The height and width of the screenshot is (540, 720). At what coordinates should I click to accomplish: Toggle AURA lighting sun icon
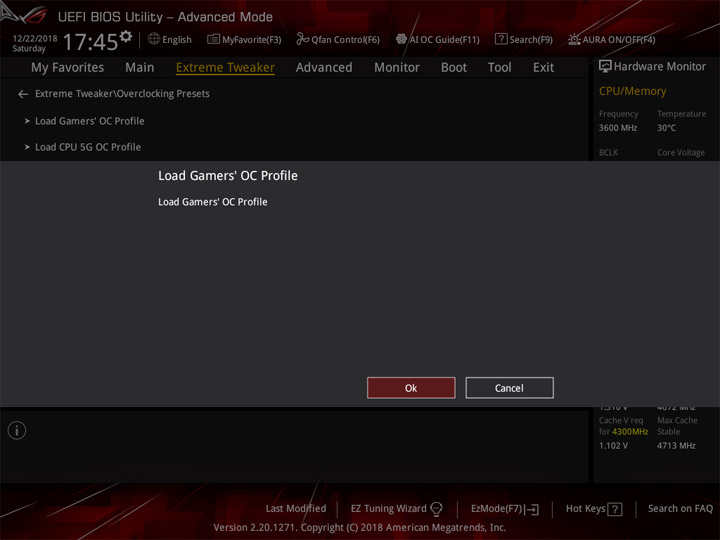(574, 39)
